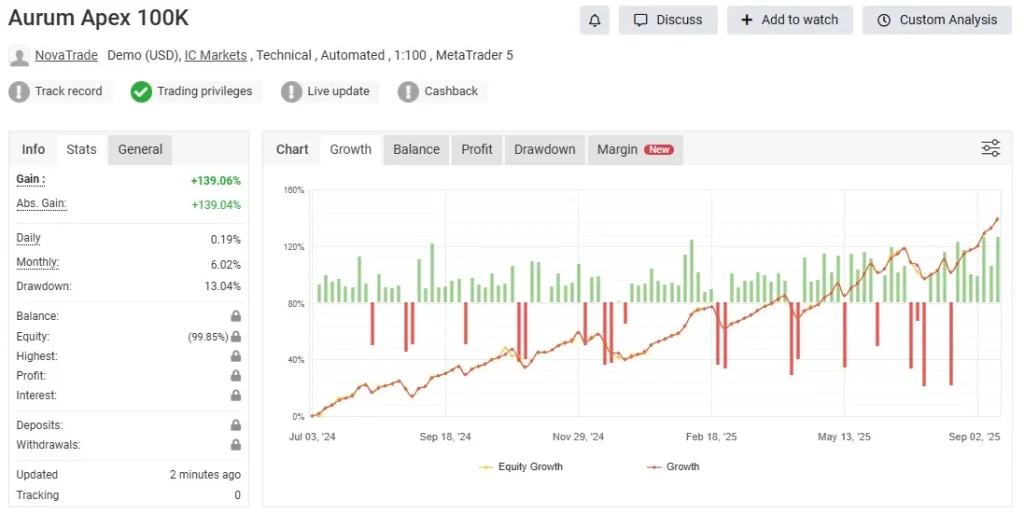The image size is (1024, 514).
Task: Click the '2 minutes ago' updated text
Action: tap(205, 475)
